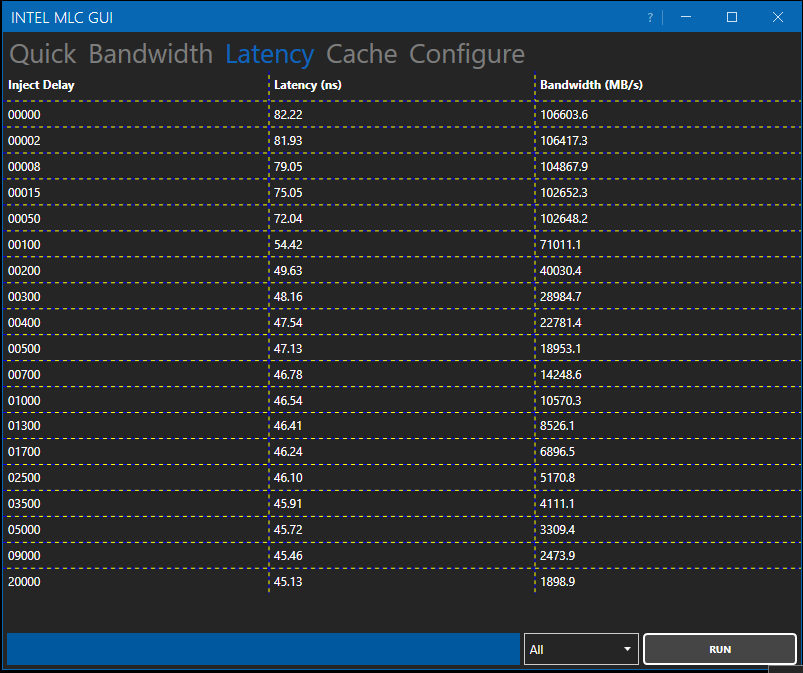Switch to the Bandwidth tab

(151, 54)
